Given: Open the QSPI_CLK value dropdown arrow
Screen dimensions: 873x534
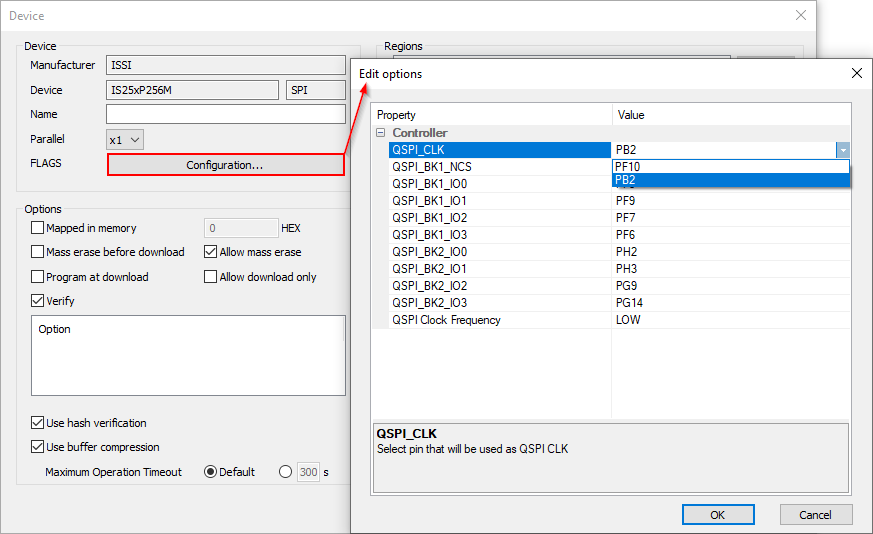Looking at the screenshot, I should (x=842, y=150).
